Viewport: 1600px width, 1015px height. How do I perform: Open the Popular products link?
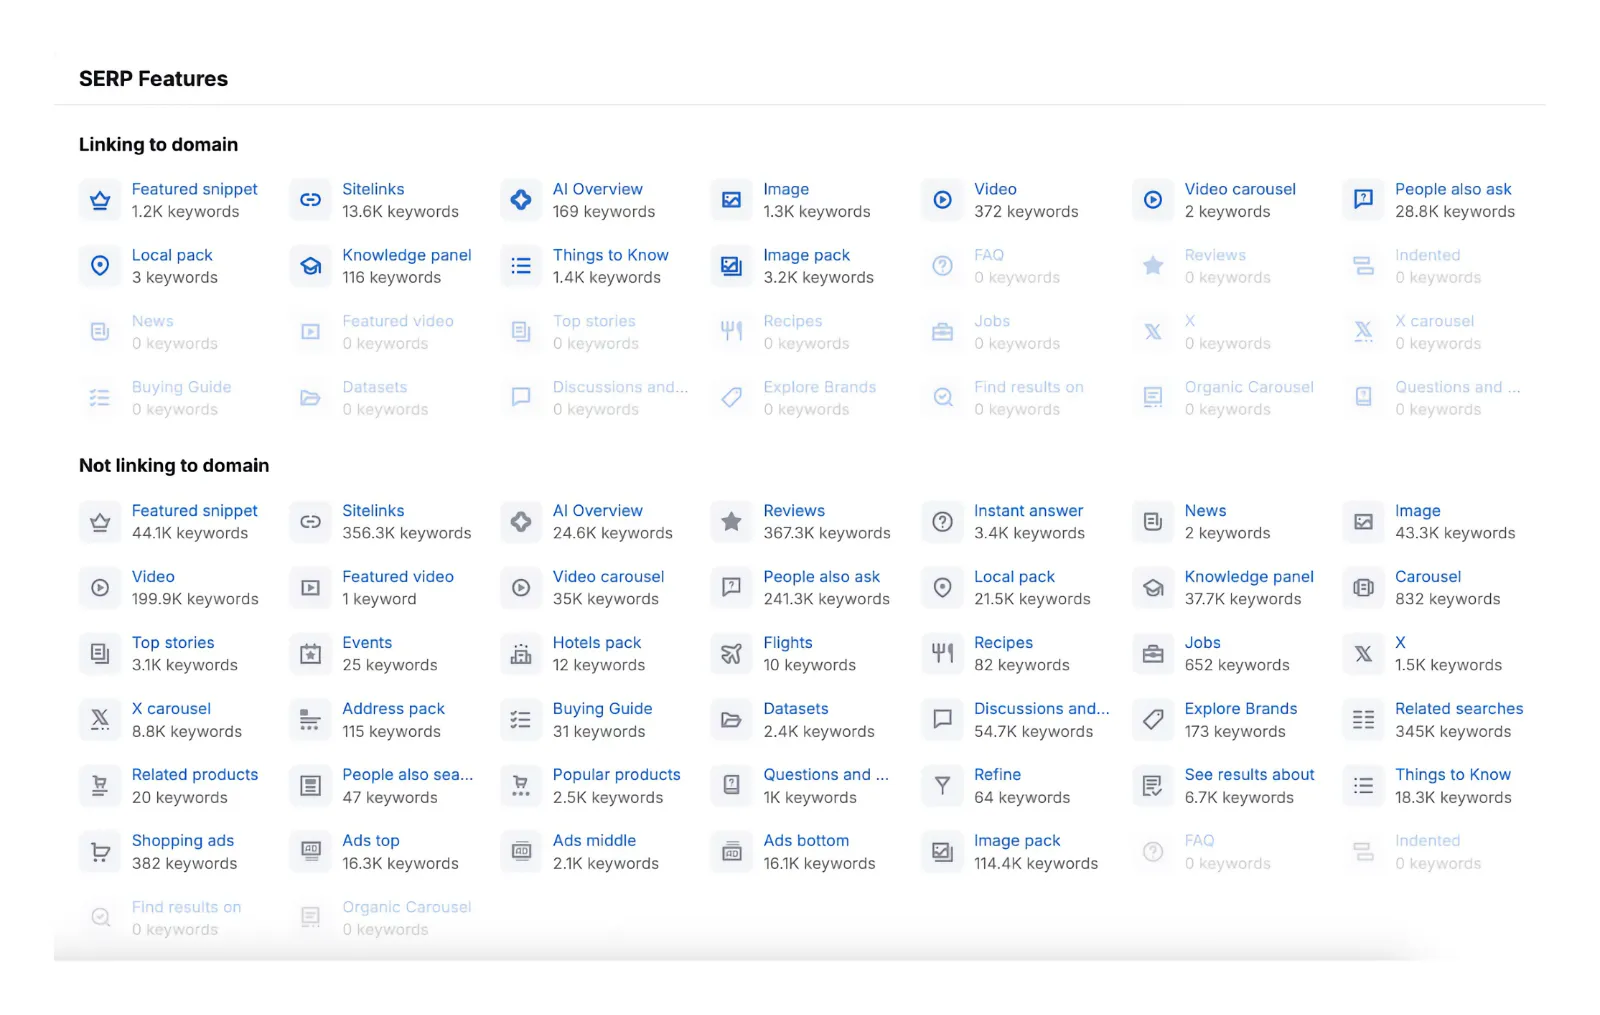pos(616,775)
